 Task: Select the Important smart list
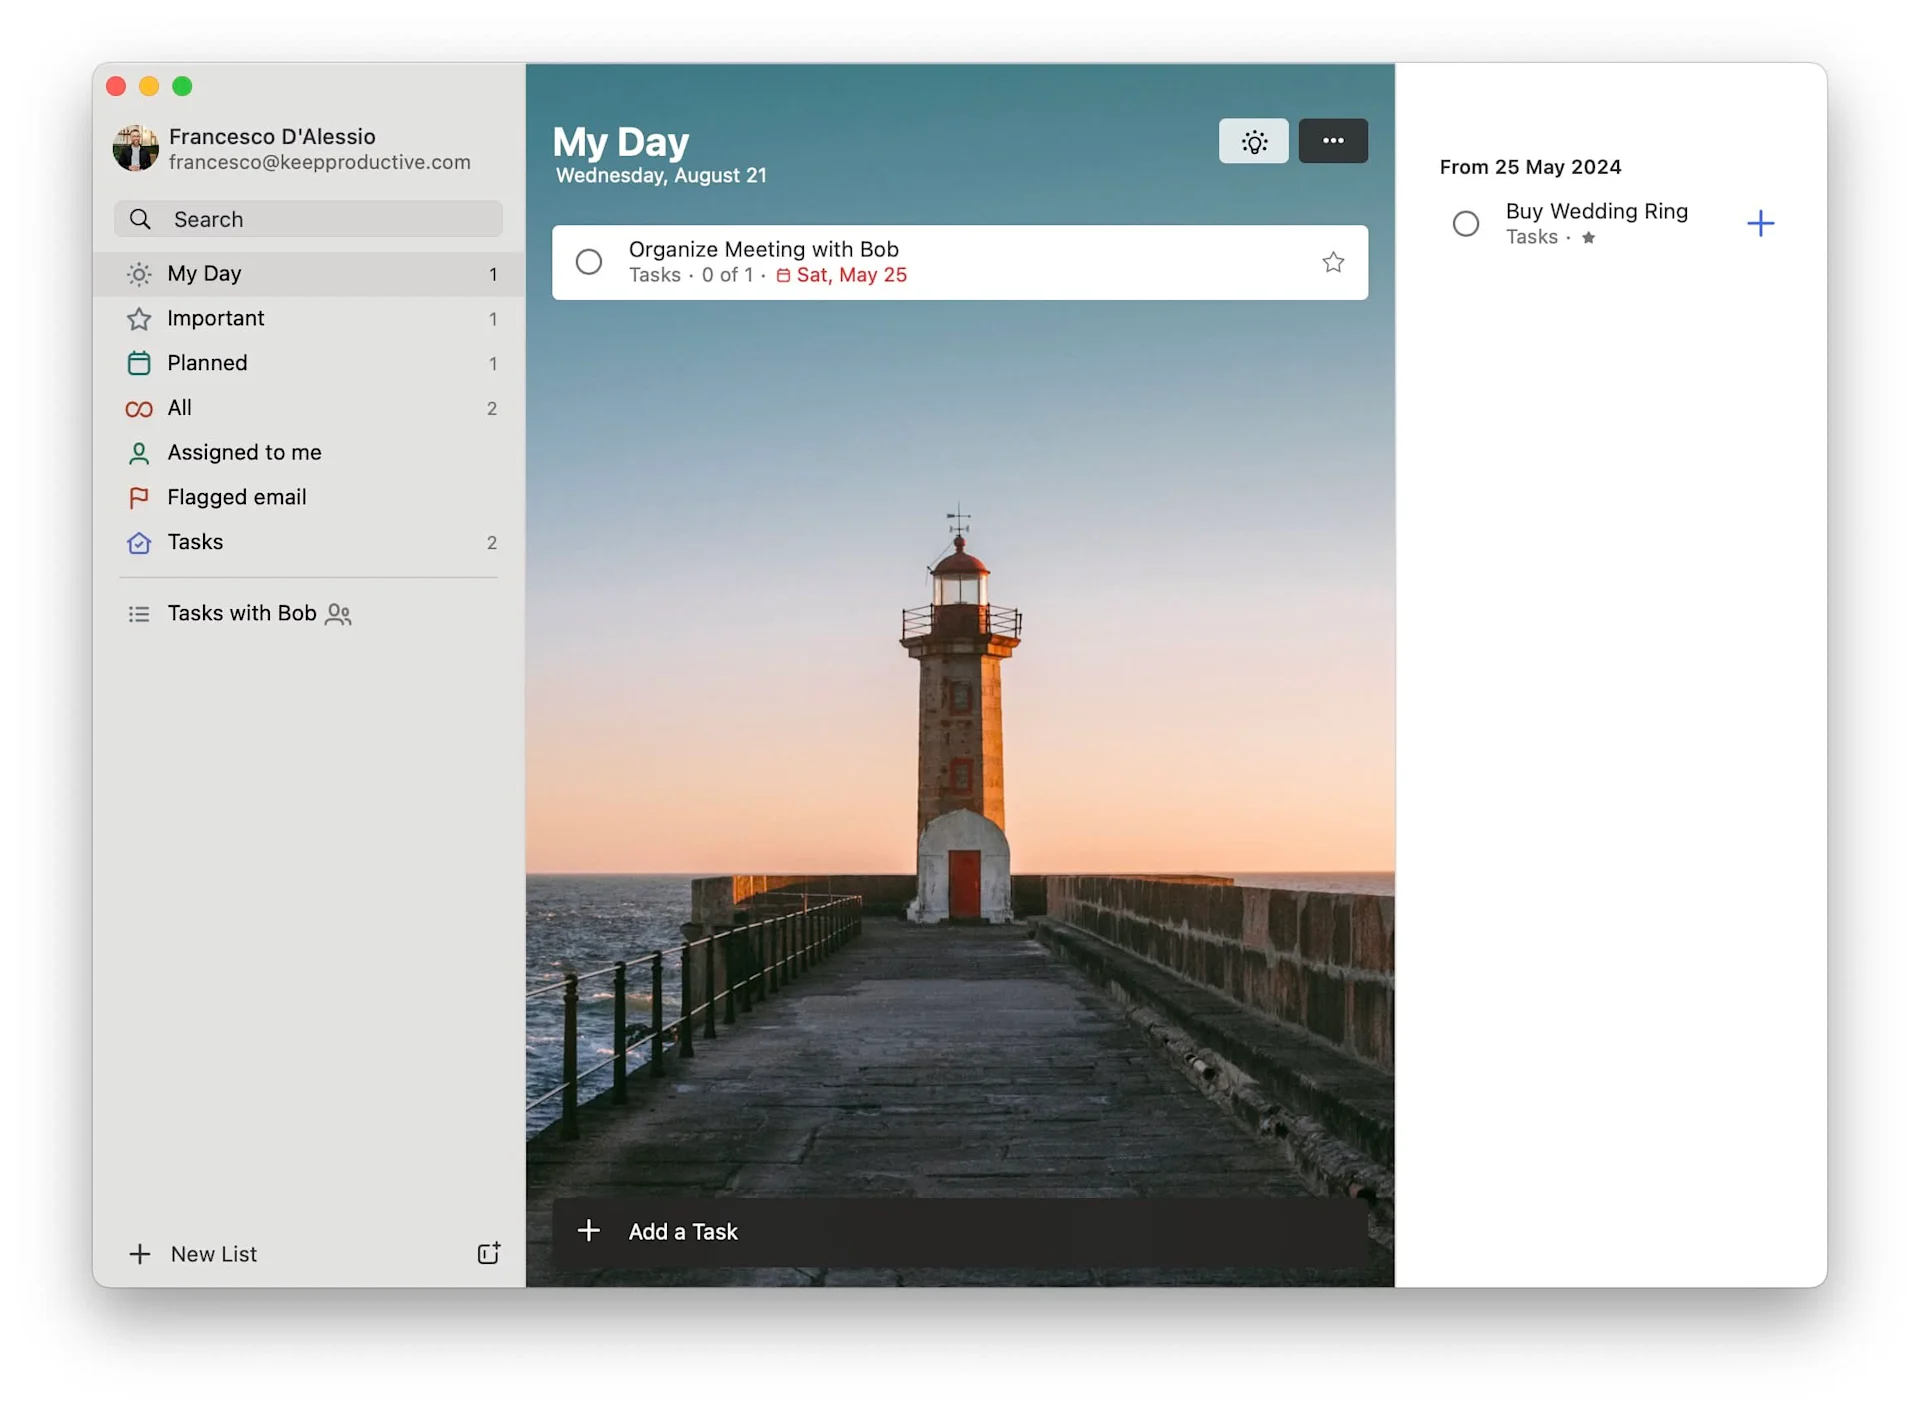(x=215, y=318)
